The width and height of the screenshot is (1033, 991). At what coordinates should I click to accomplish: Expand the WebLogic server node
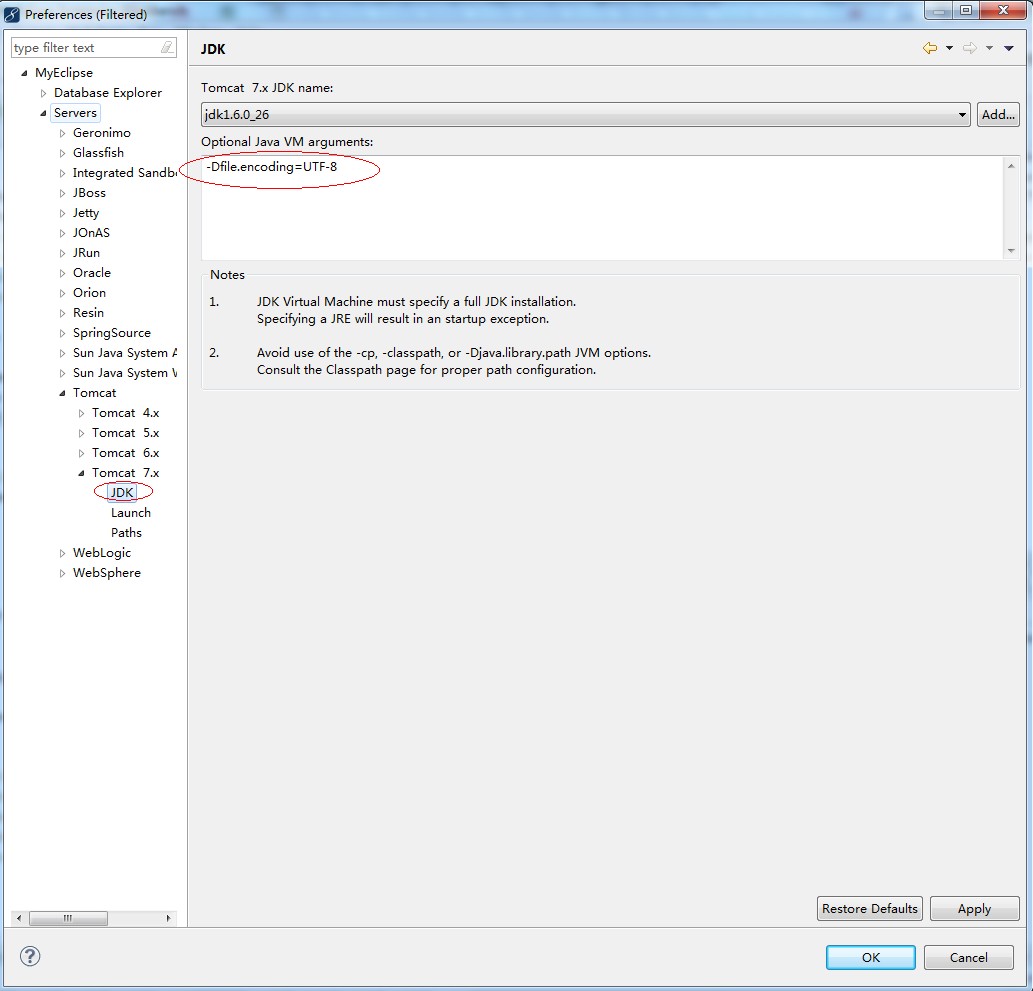pyautogui.click(x=63, y=553)
